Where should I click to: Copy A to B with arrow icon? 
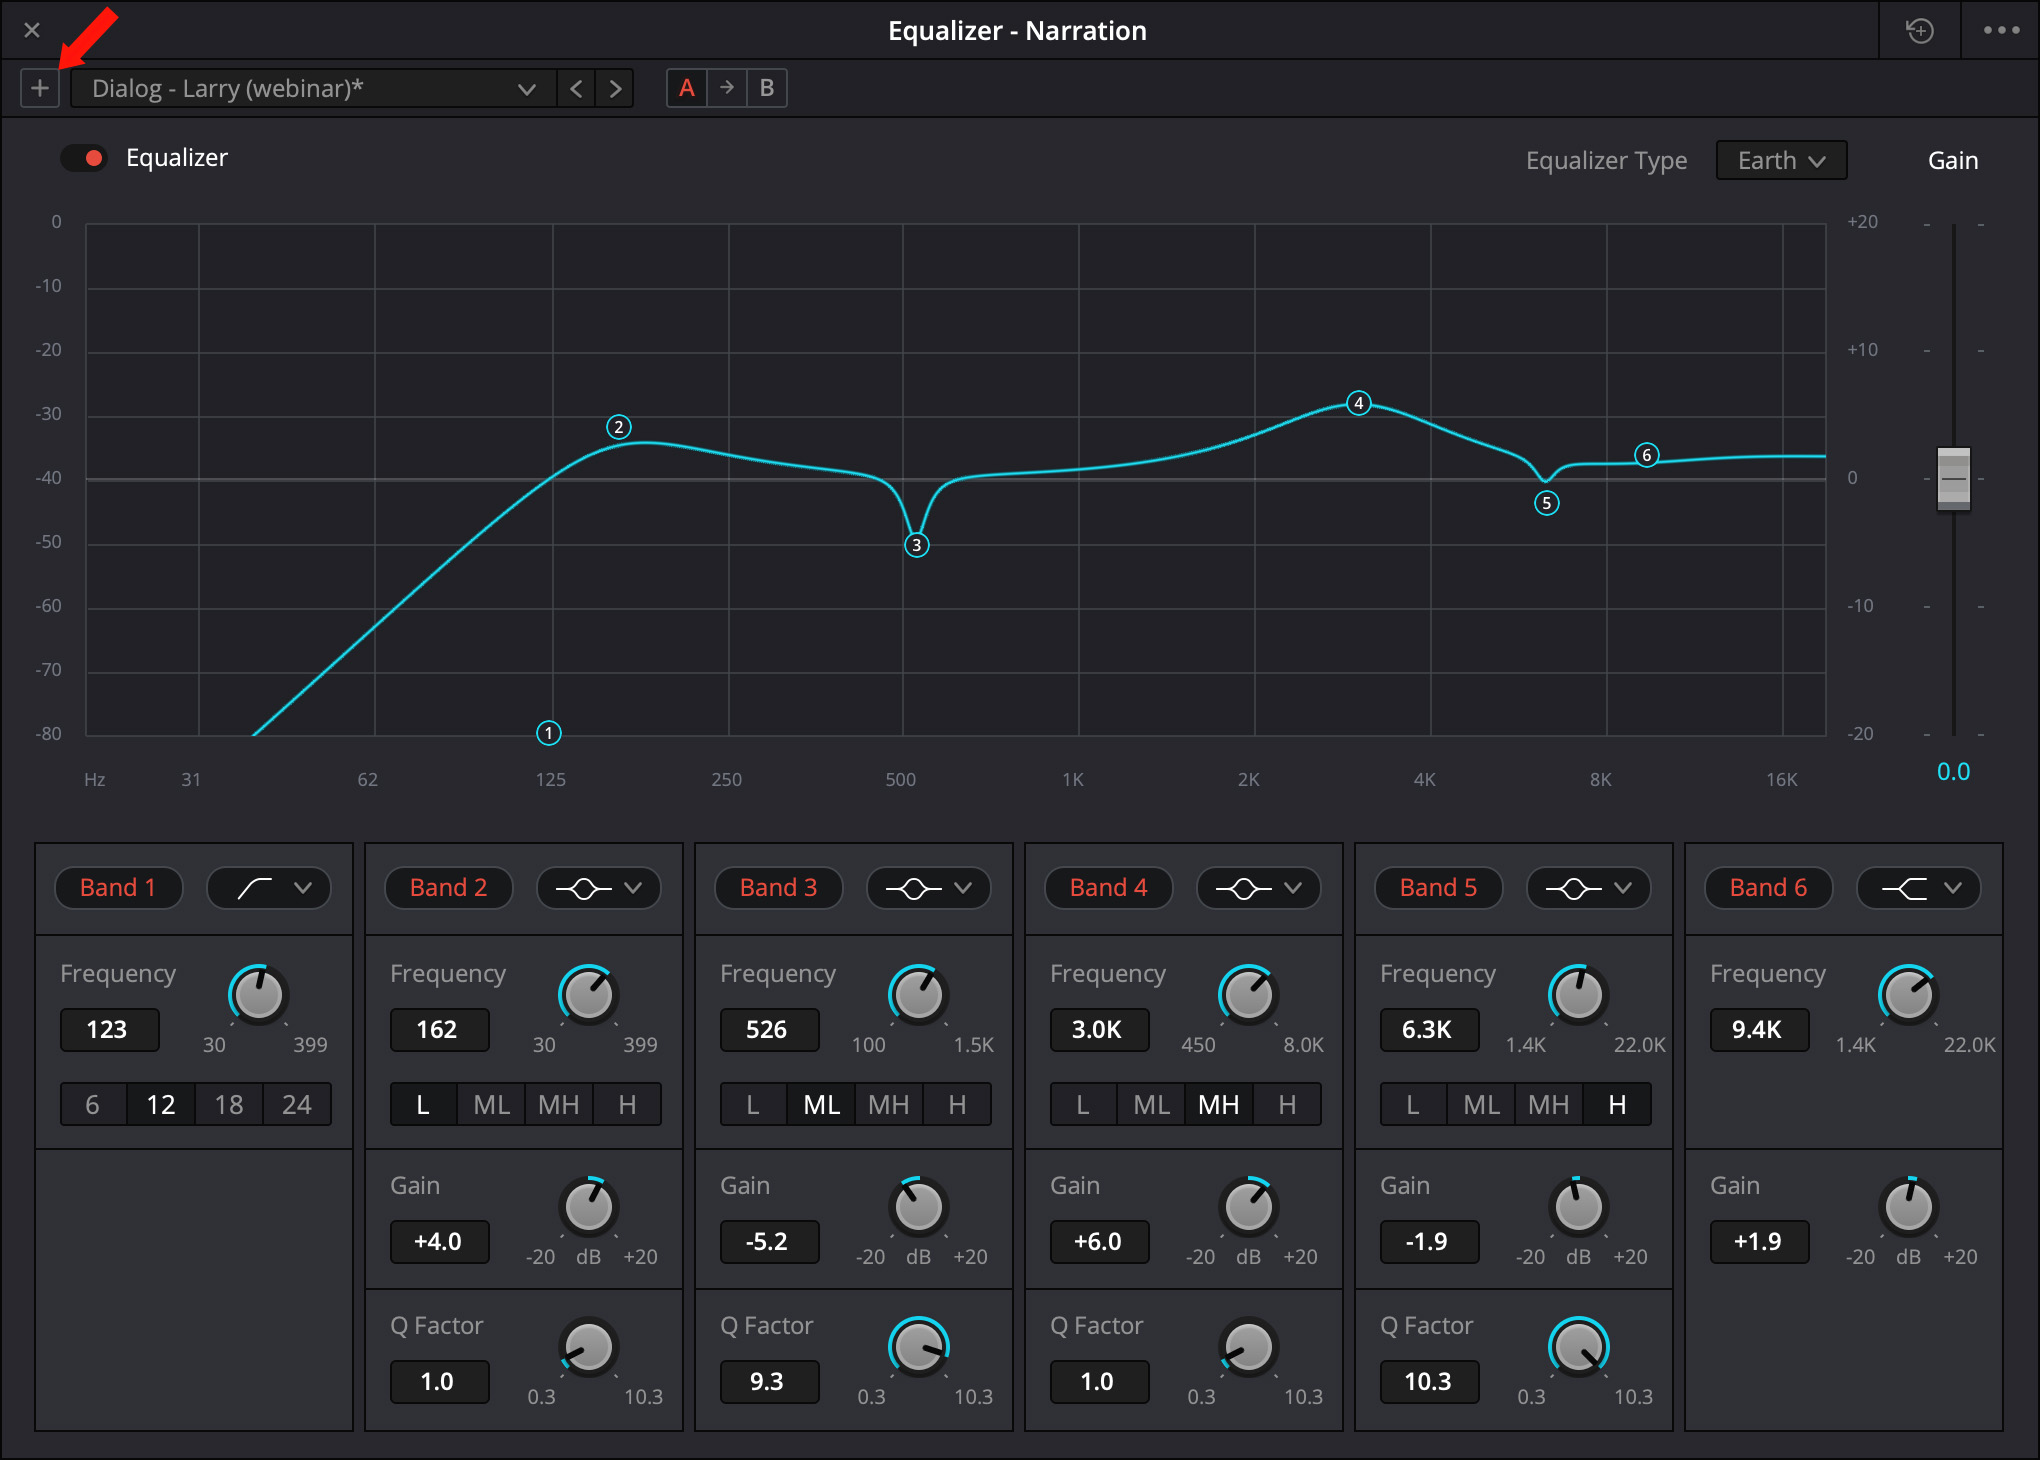pos(727,88)
